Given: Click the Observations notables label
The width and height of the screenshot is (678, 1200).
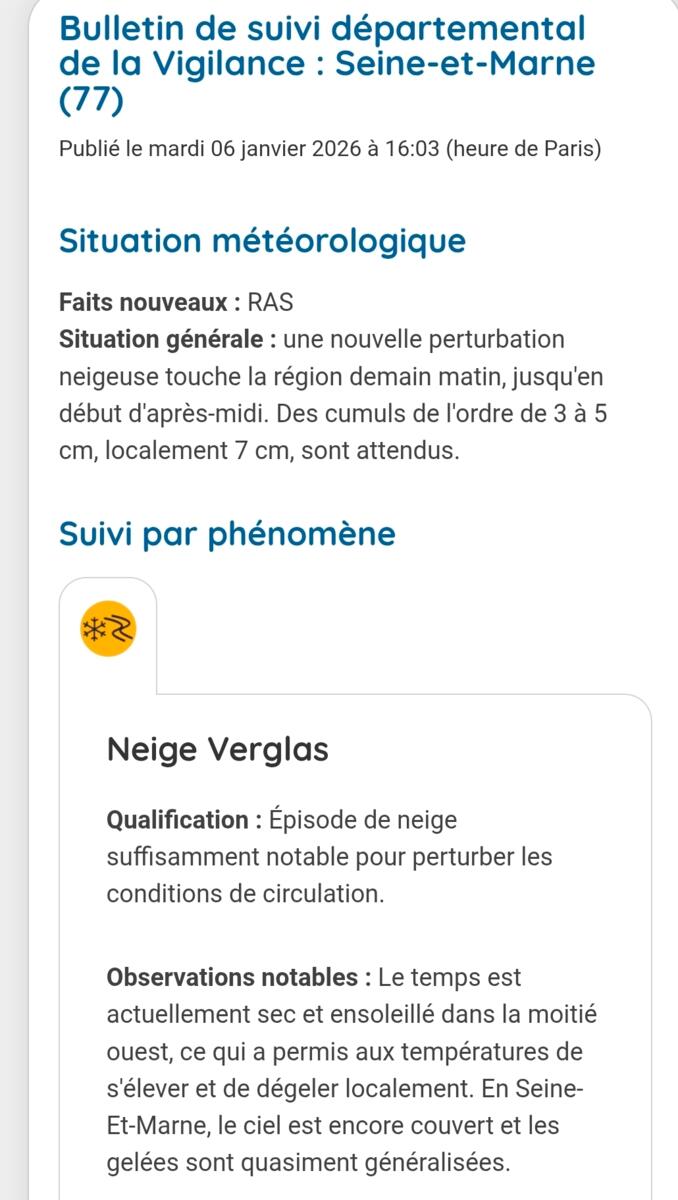Looking at the screenshot, I should click(232, 976).
